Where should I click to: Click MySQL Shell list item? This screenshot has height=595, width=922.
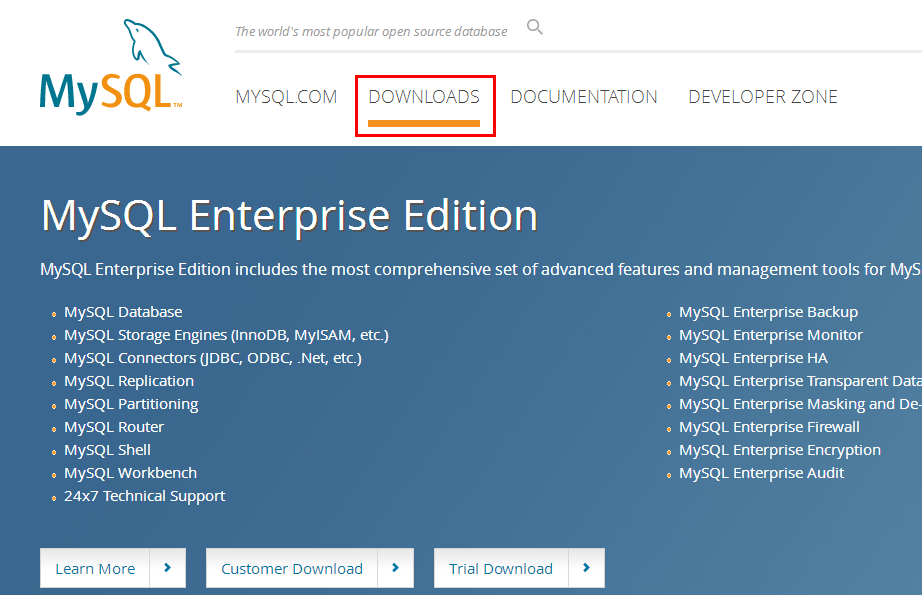[108, 450]
